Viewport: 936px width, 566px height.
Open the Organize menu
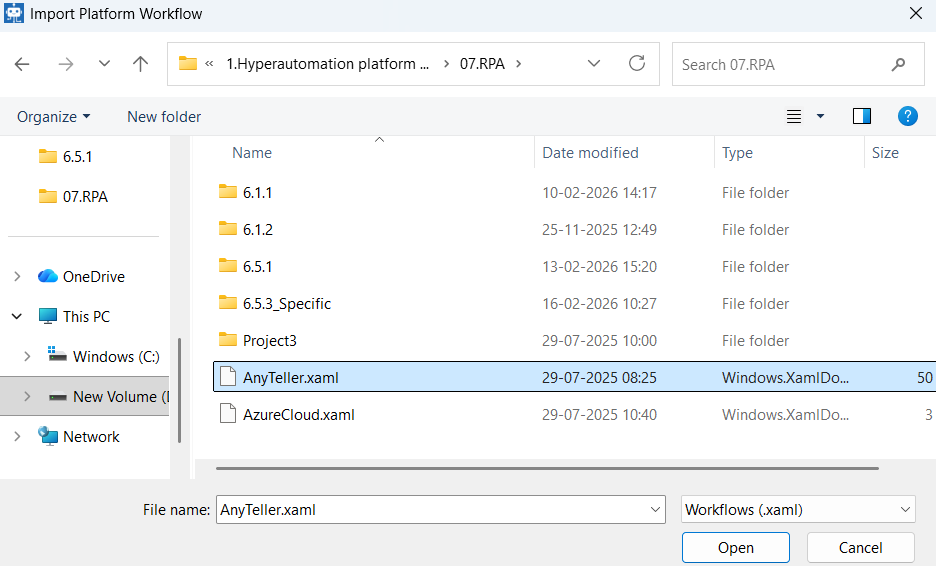coord(53,116)
